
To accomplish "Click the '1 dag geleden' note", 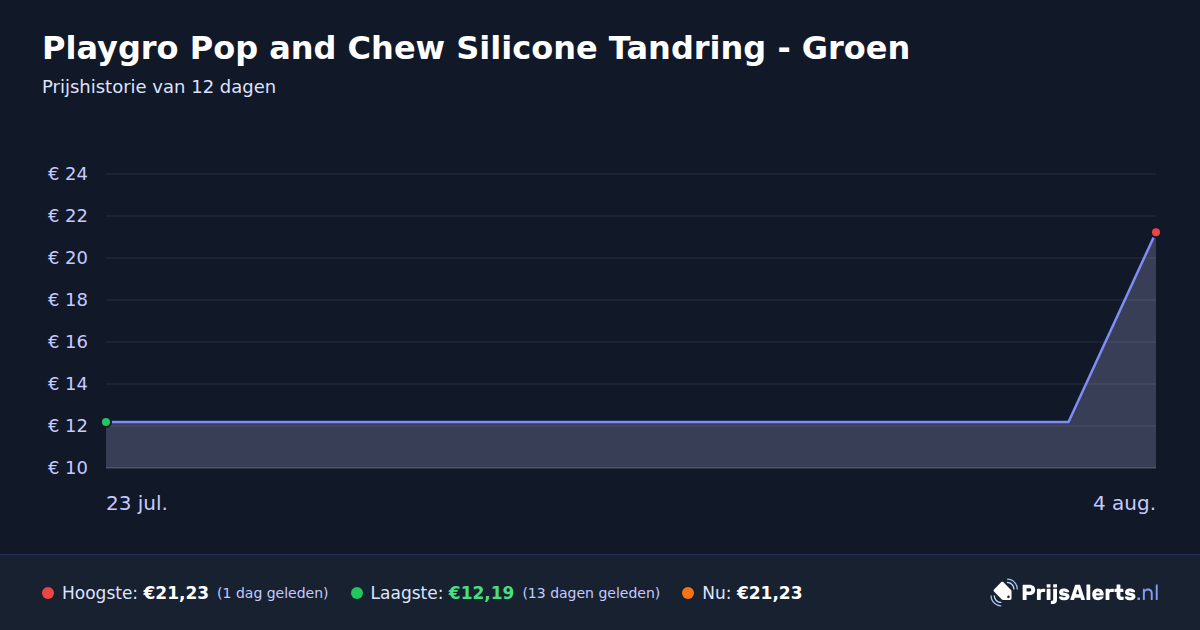I will (273, 593).
